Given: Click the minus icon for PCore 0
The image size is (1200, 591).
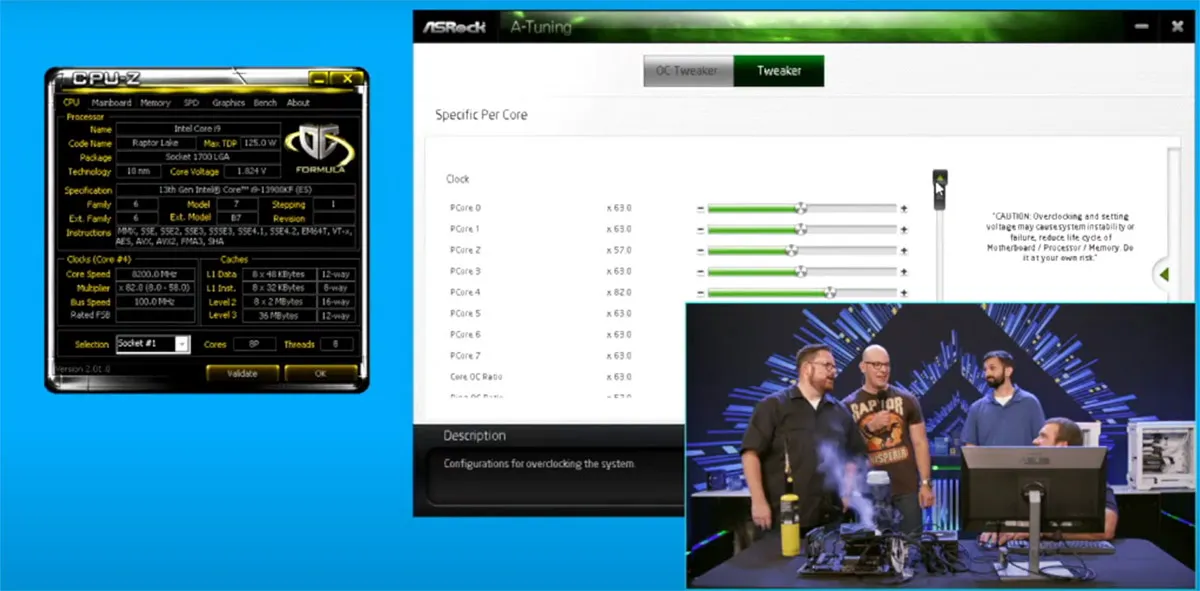Looking at the screenshot, I should coord(700,209).
